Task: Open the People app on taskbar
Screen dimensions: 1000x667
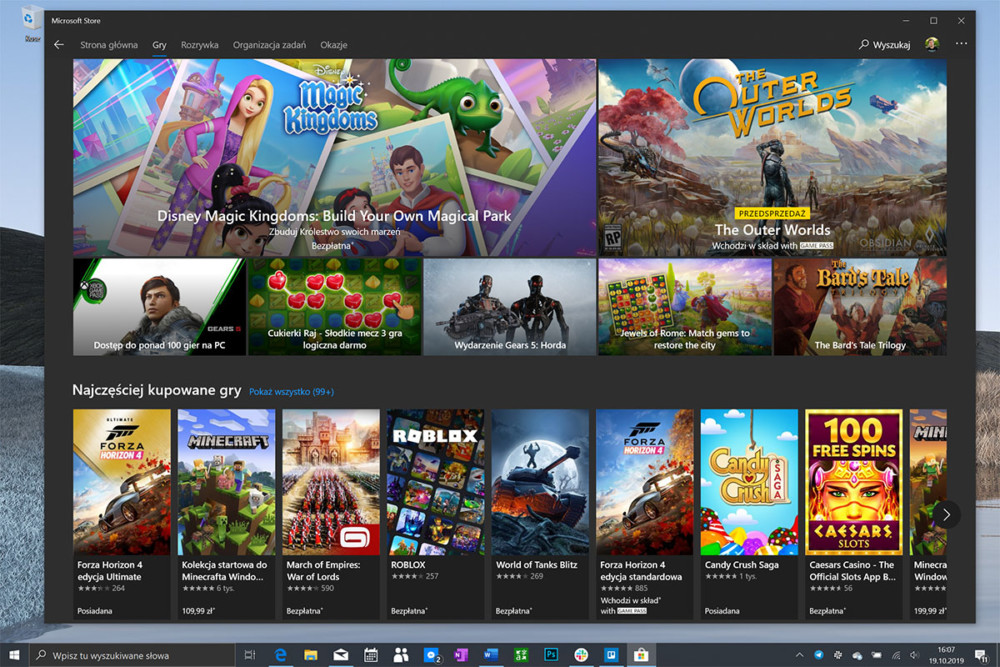Action: 401,655
